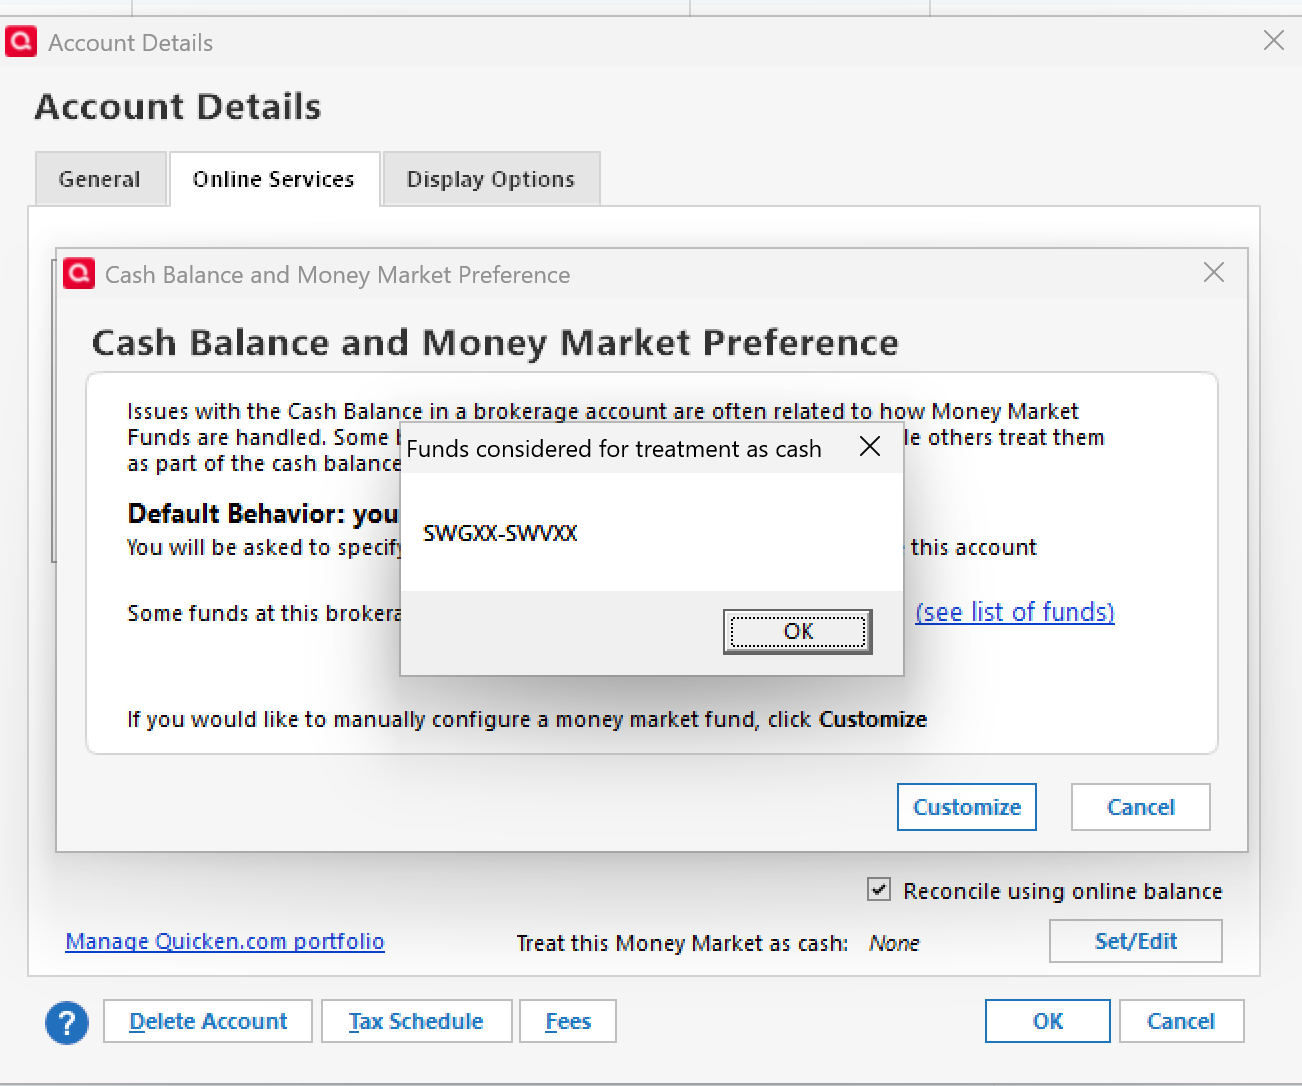Follow the Manage Quicken.com portfolio link
The image size is (1302, 1086).
pos(225,941)
